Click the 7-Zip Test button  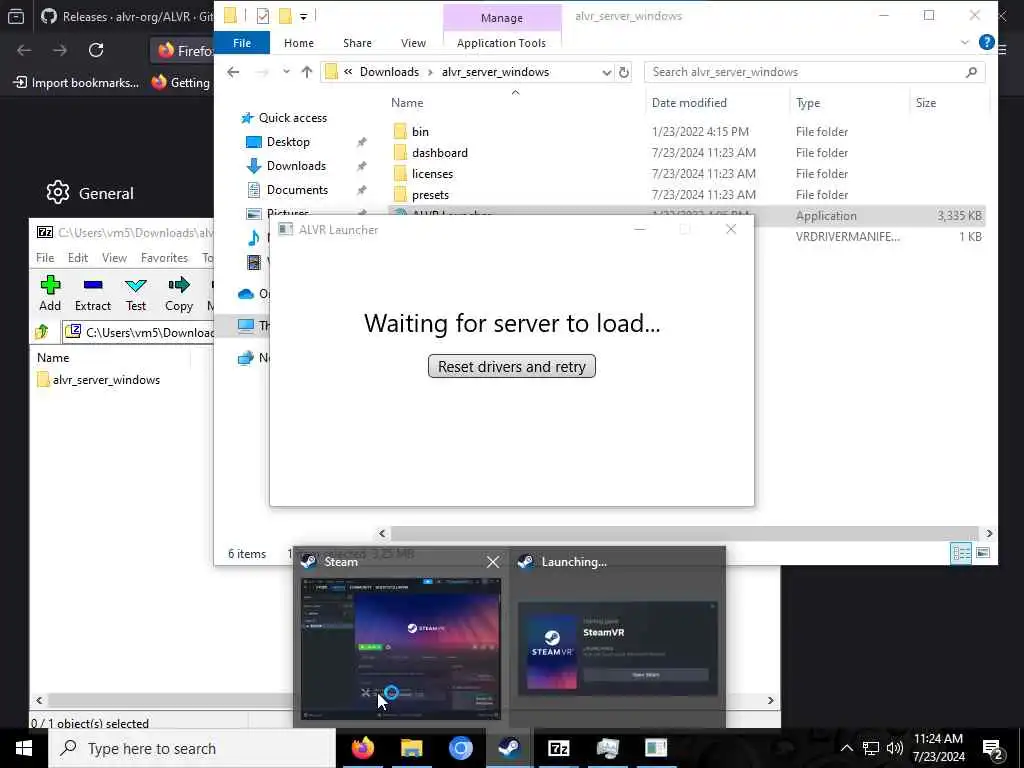(x=136, y=293)
